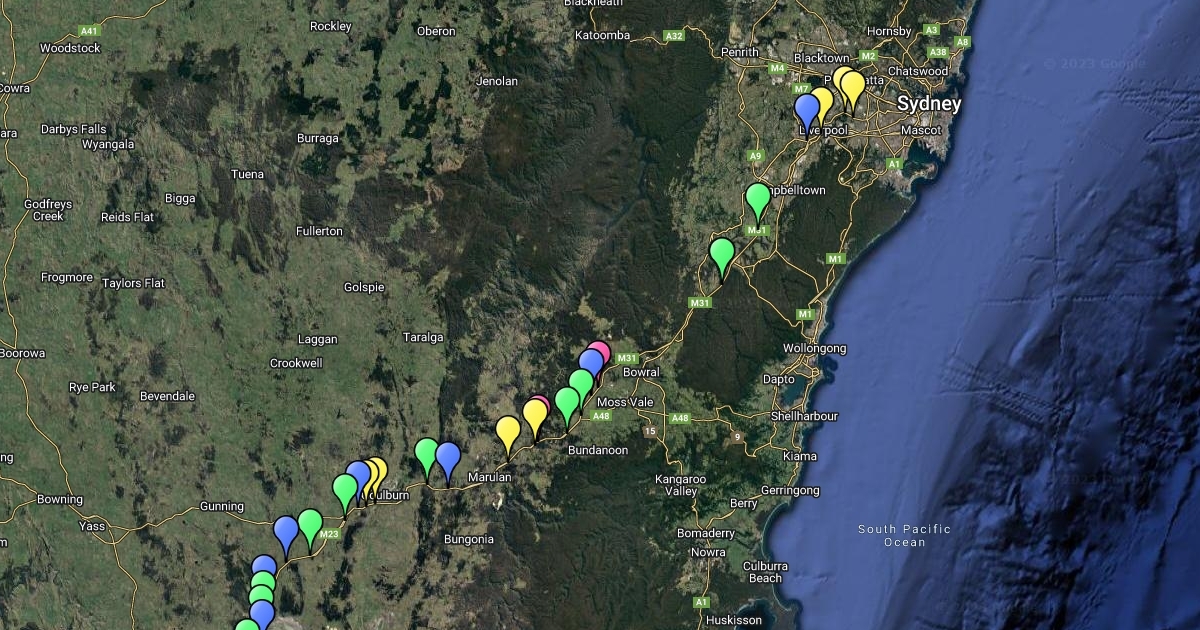
Task: Select the green pin left of blue Marulan pin
Action: (427, 454)
